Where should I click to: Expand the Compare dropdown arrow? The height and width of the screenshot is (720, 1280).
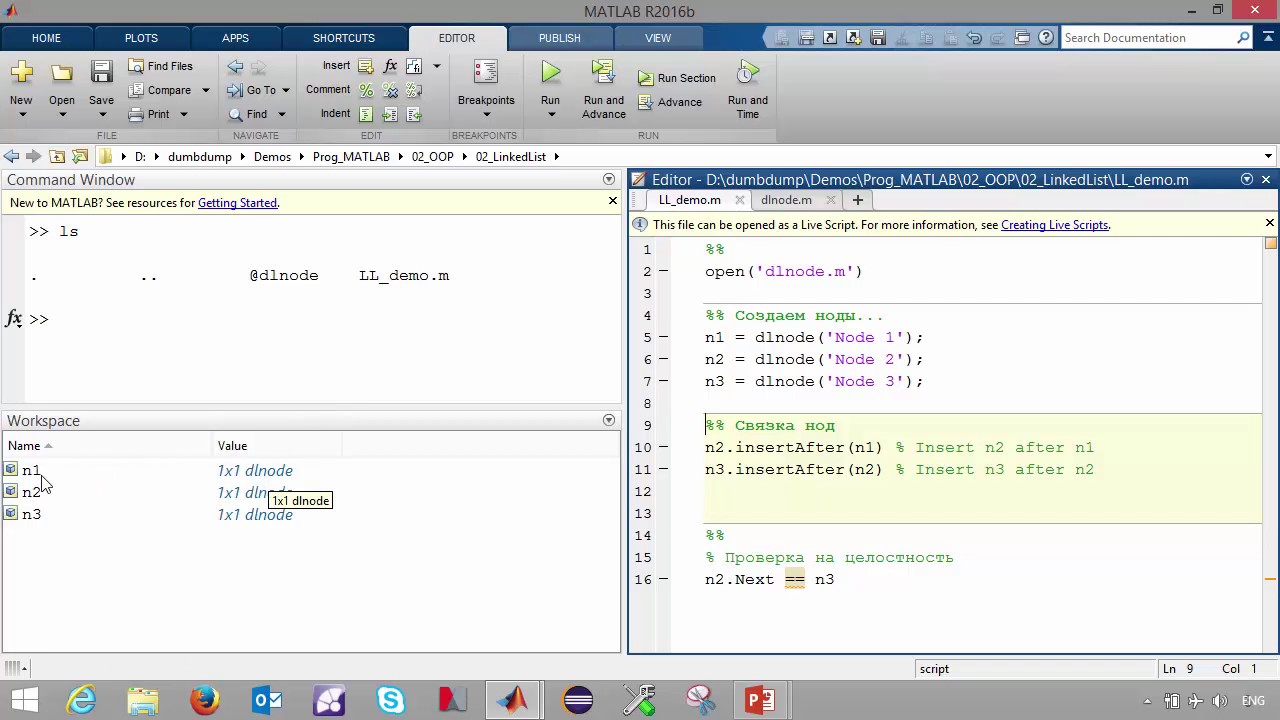(x=205, y=90)
